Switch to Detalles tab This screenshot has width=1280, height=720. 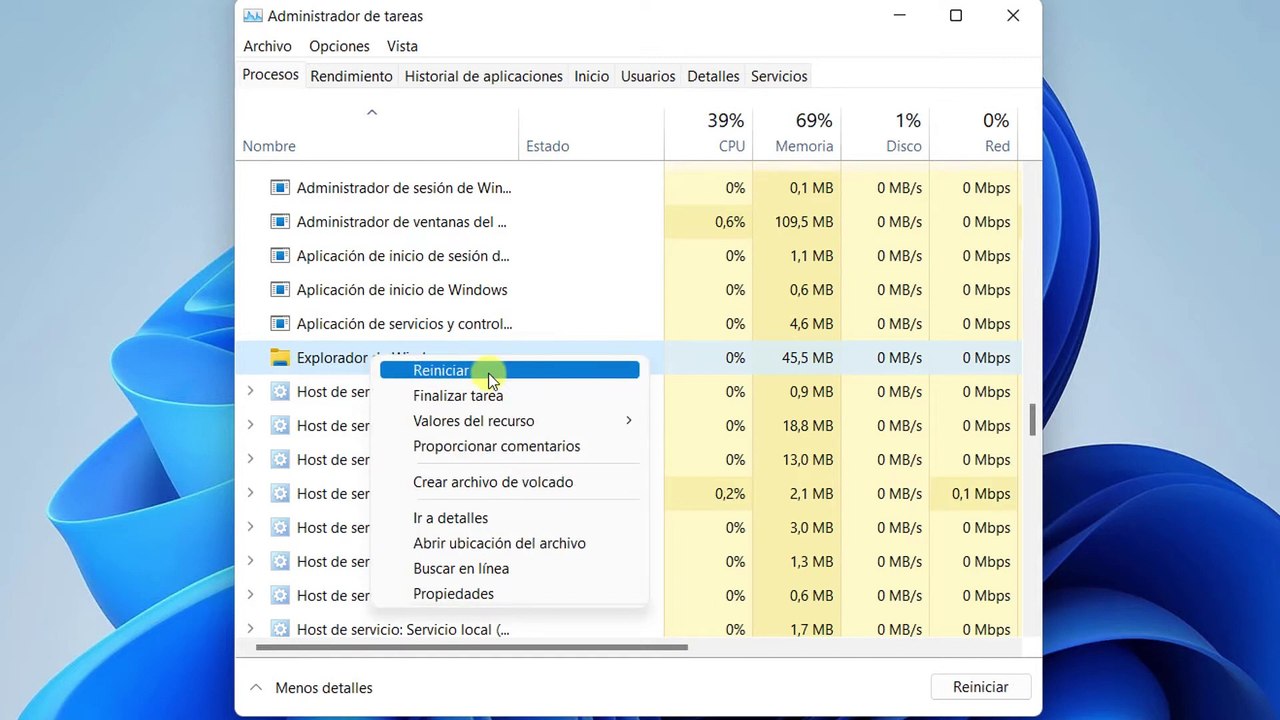713,76
